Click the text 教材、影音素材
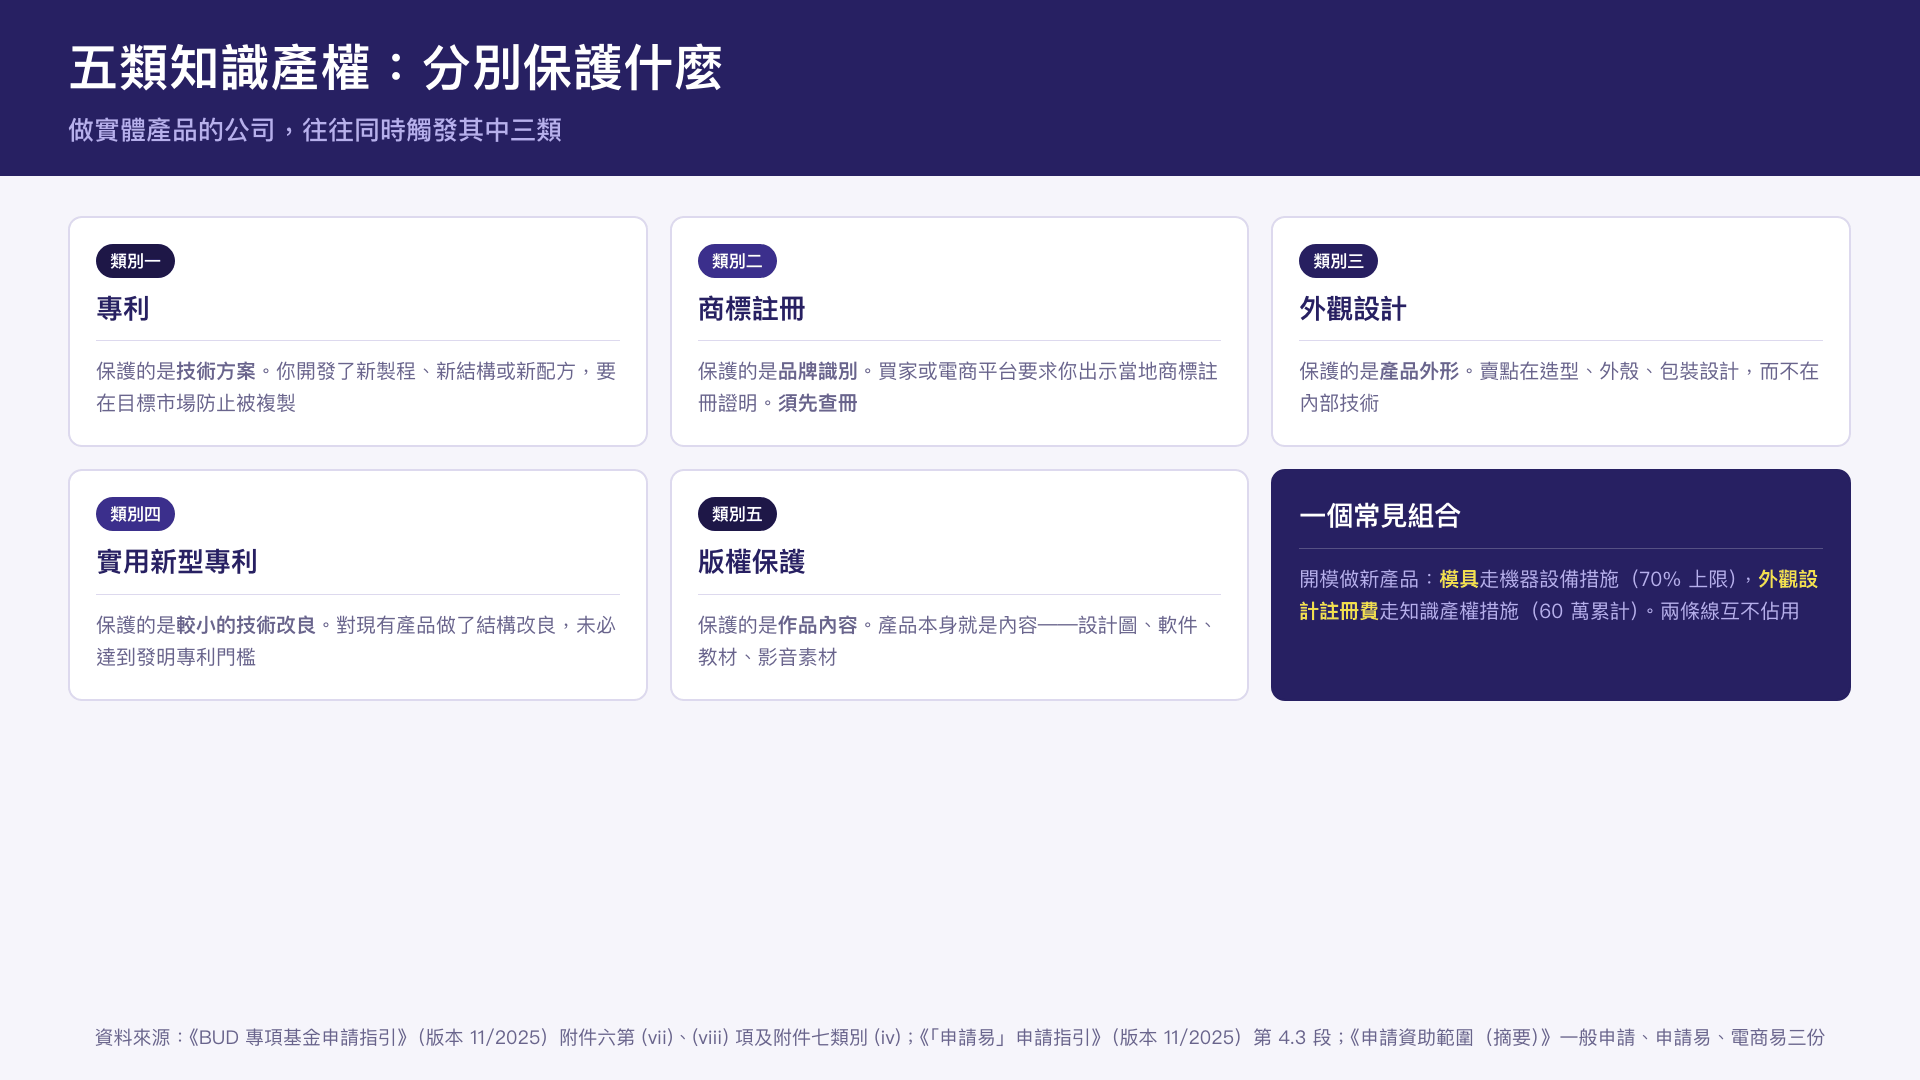Screen dimensions: 1920x1080 pyautogui.click(x=768, y=657)
